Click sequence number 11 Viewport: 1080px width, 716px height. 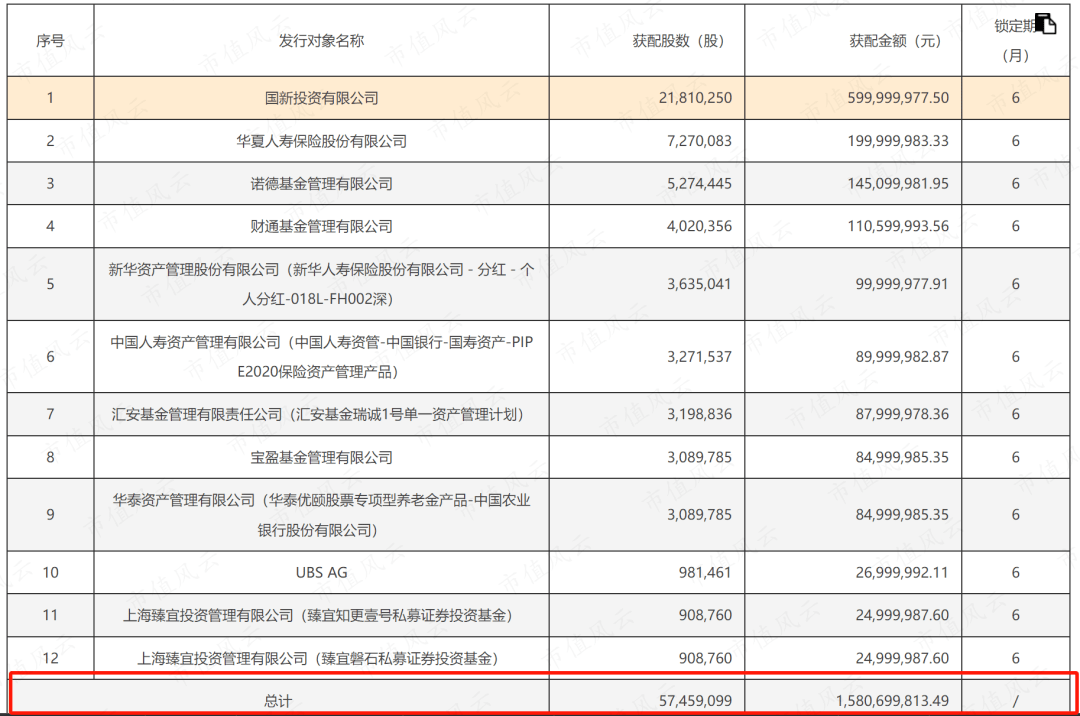pyautogui.click(x=50, y=615)
